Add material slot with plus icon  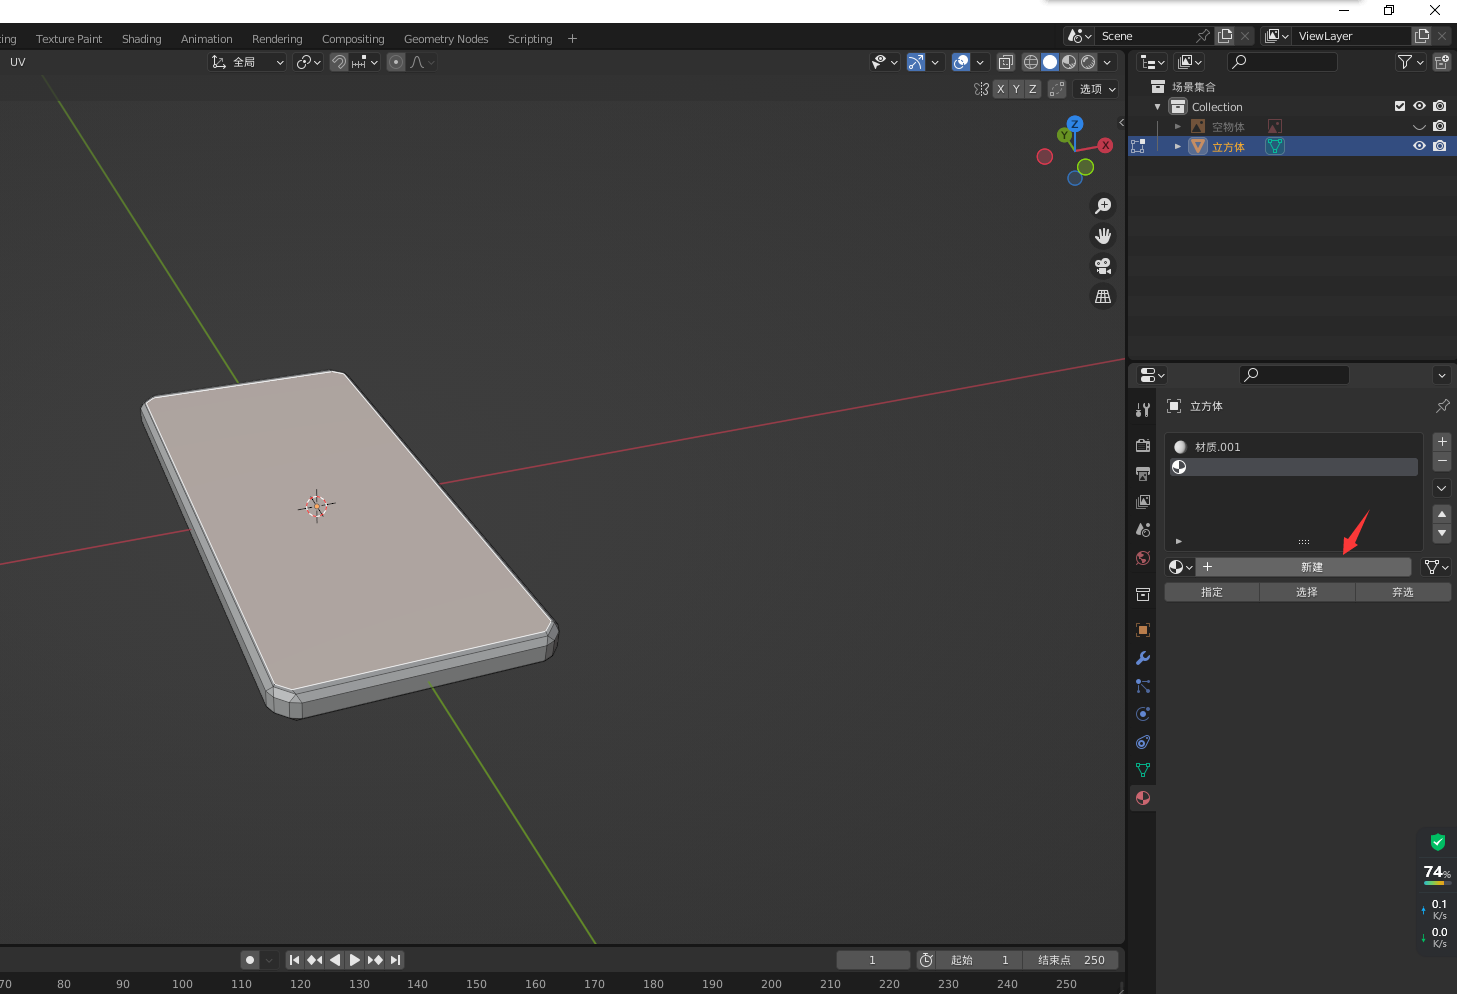tap(1442, 441)
